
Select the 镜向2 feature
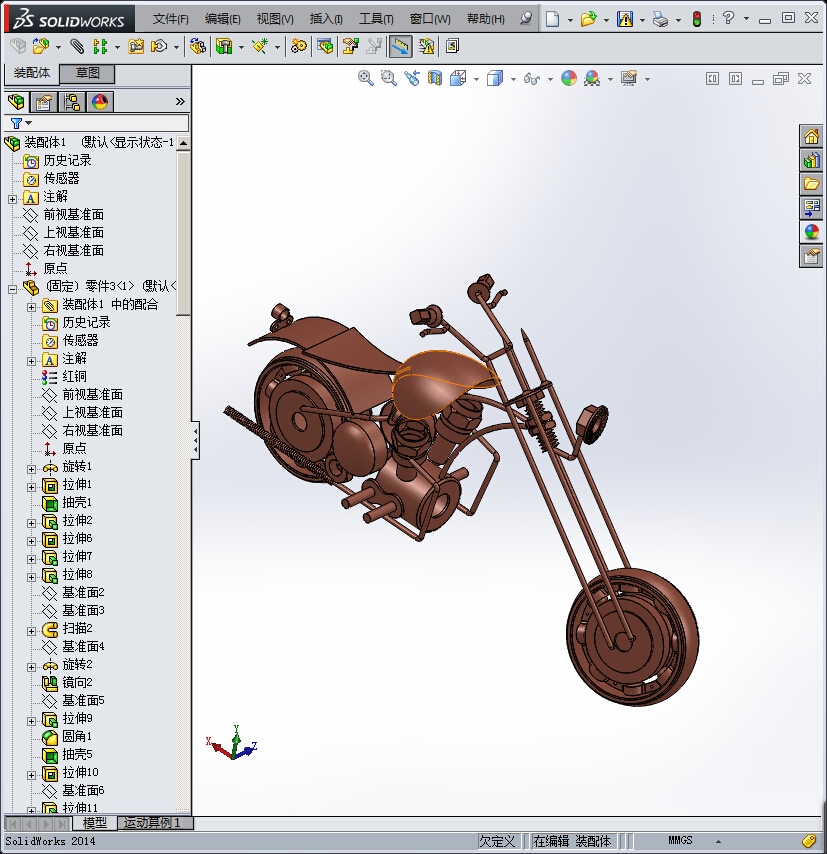(x=77, y=682)
